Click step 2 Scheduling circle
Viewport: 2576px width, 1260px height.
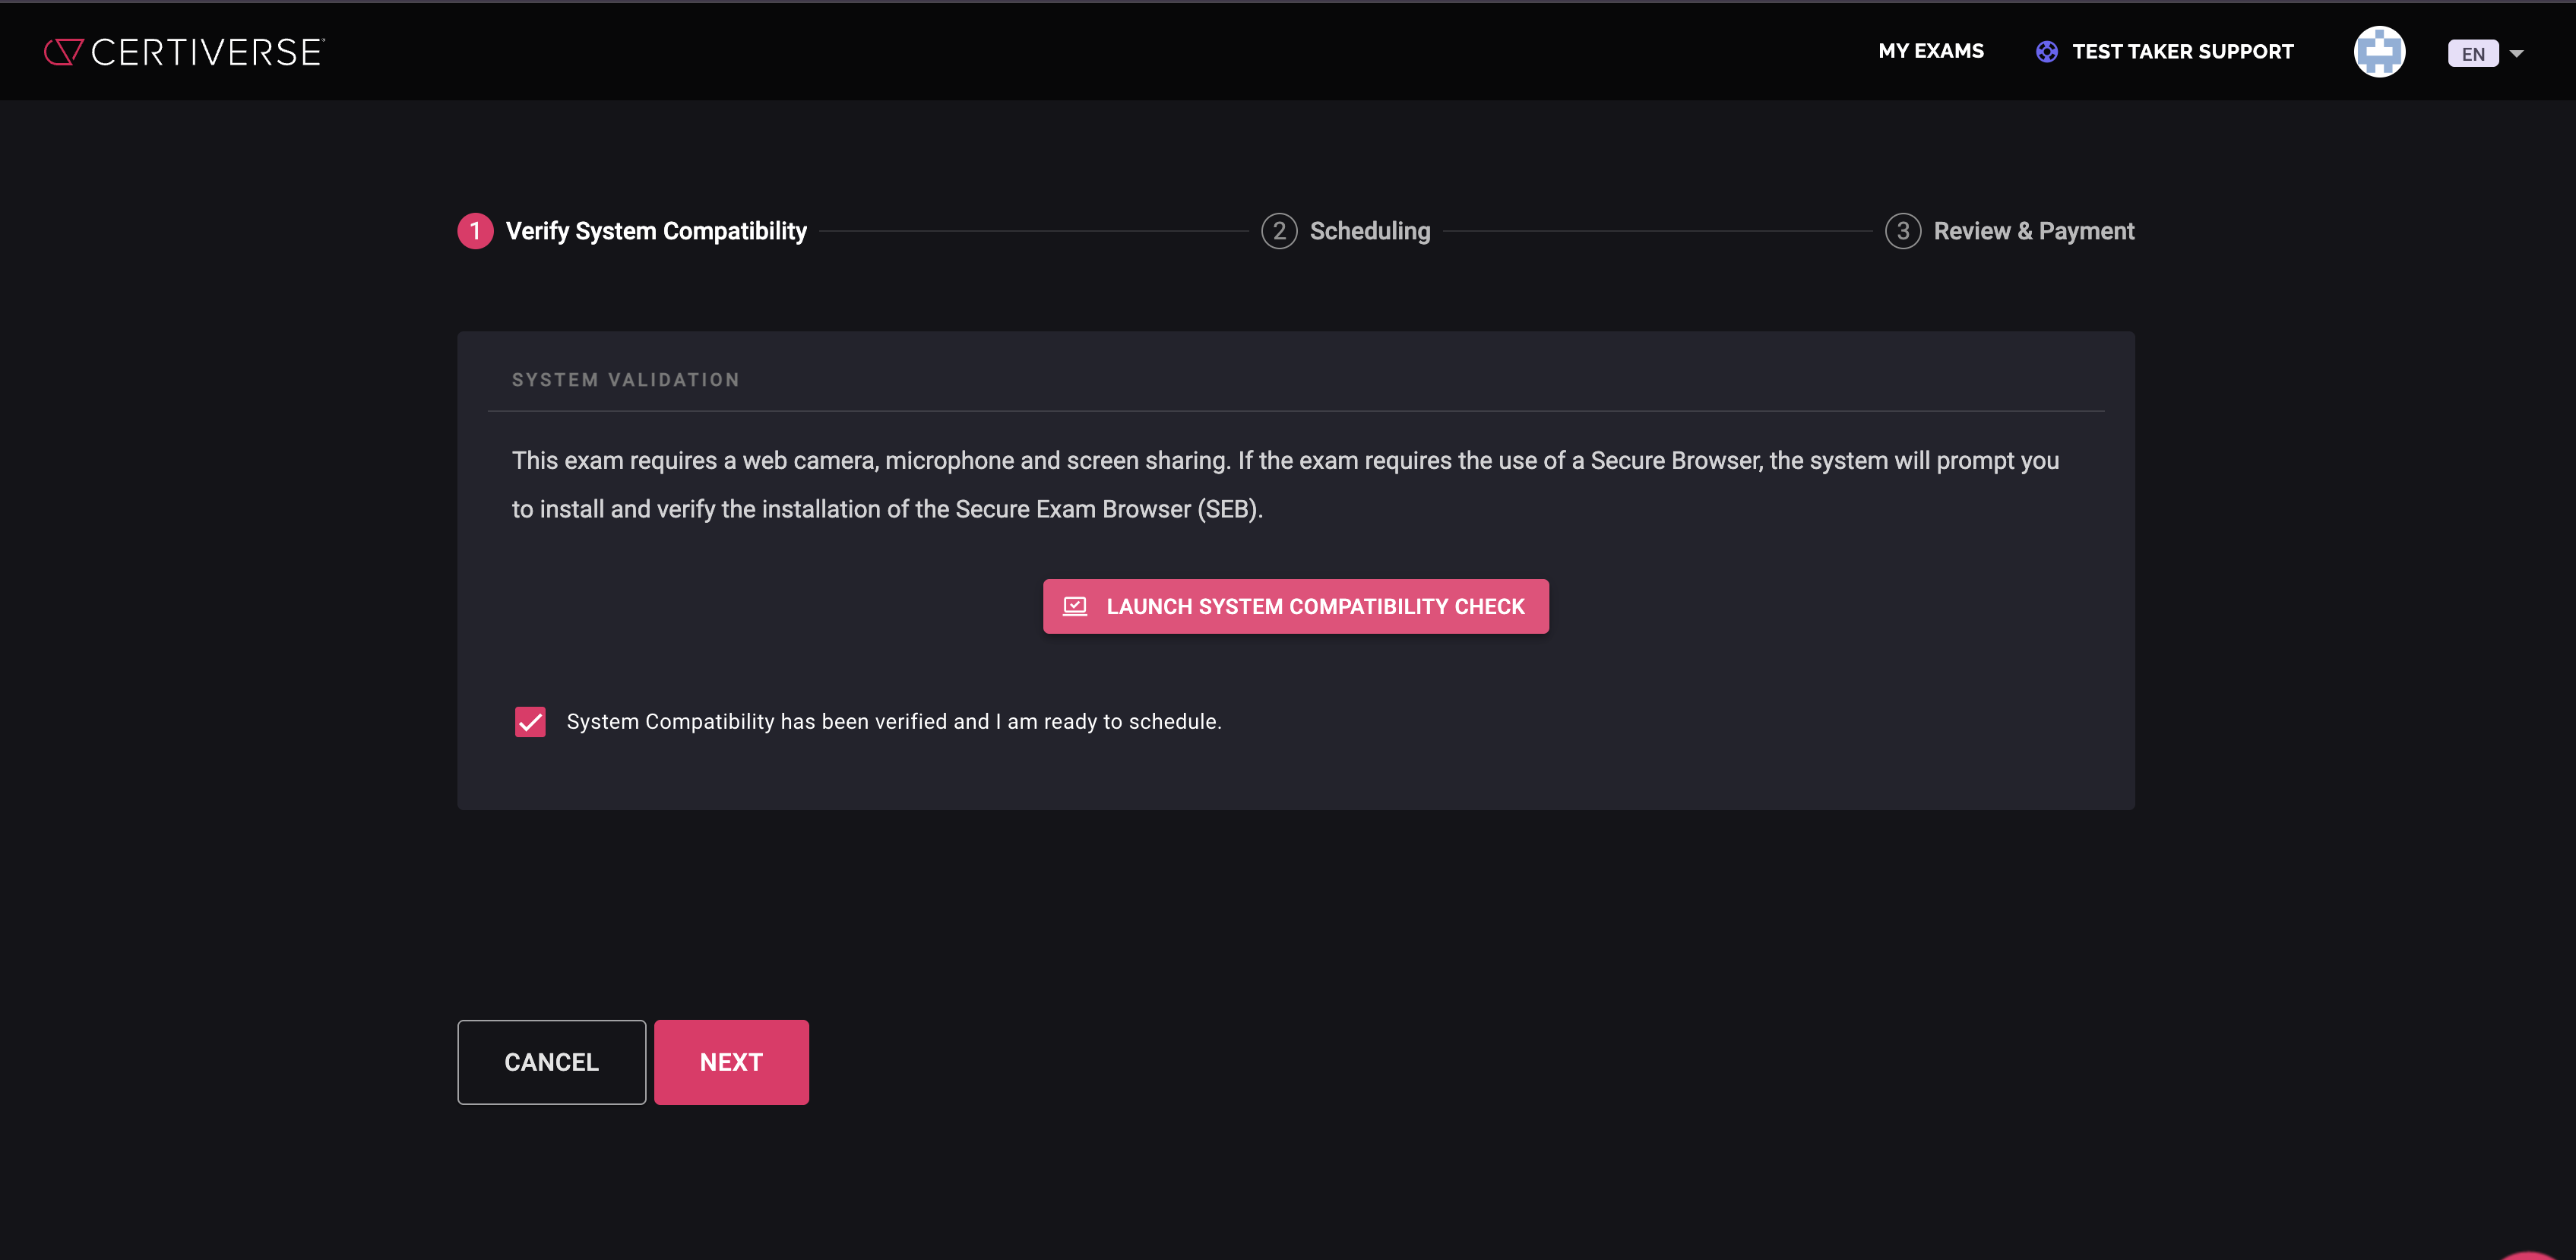(1278, 231)
